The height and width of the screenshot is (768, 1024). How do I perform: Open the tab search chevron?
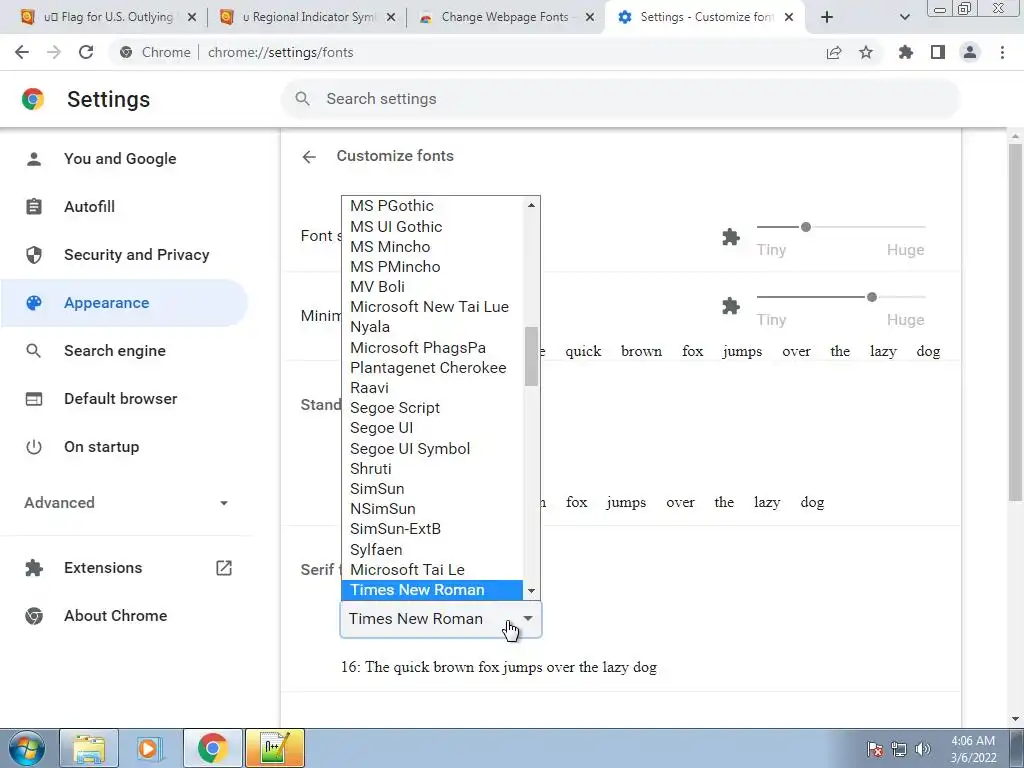(x=904, y=17)
